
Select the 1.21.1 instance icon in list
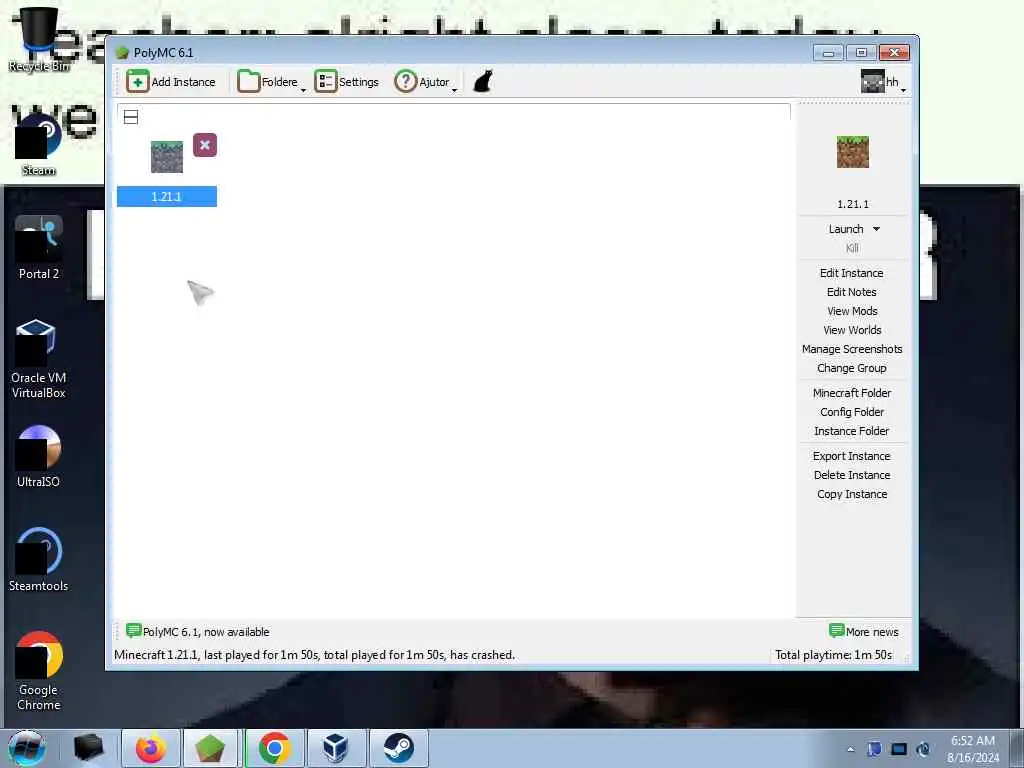coord(167,157)
